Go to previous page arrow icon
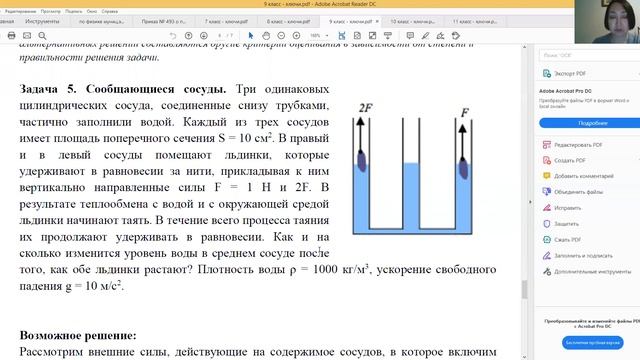The image size is (640, 360). [x=189, y=36]
